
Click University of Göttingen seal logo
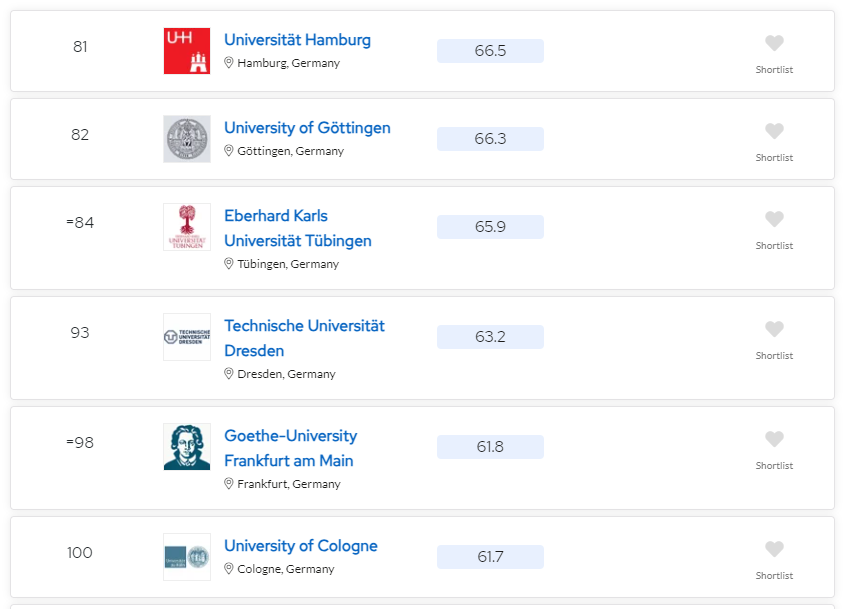(x=187, y=139)
